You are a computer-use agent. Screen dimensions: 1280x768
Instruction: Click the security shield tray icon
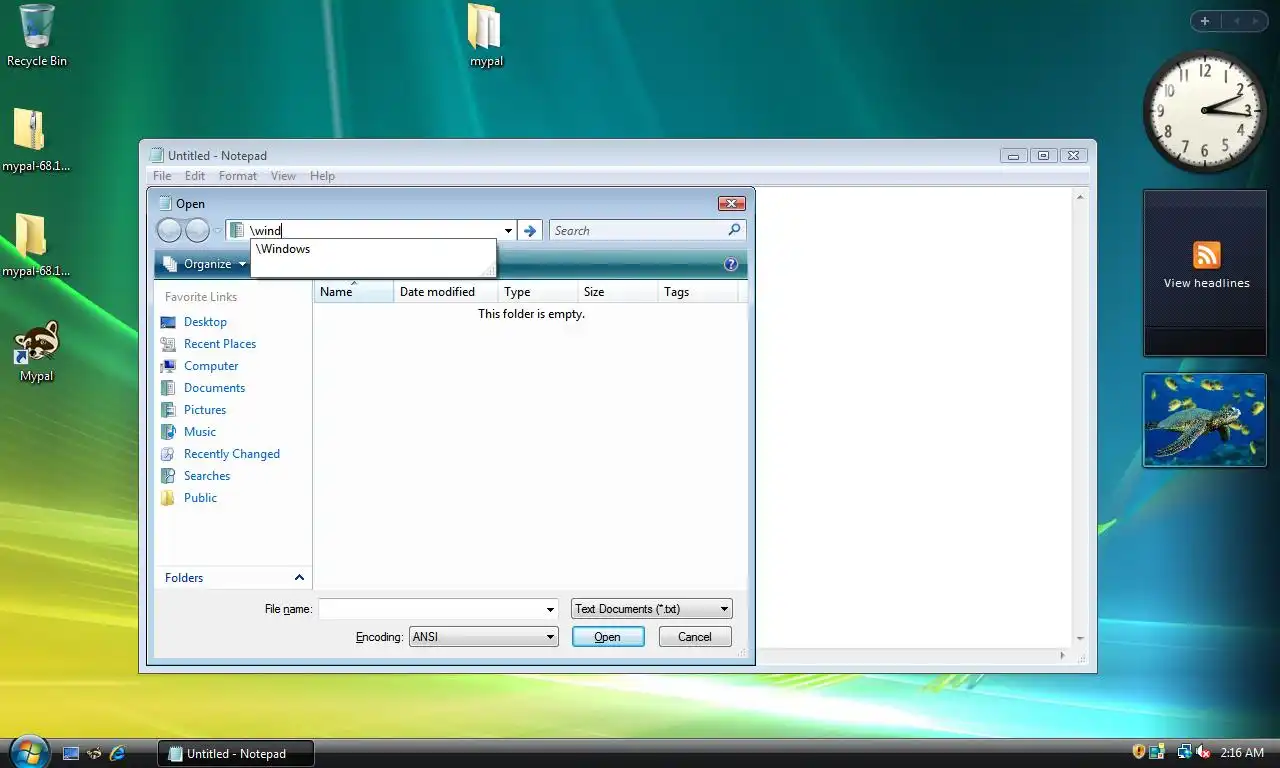pos(1139,752)
